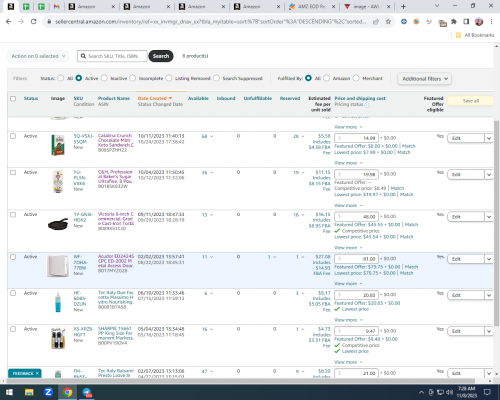500x400 pixels.
Task: Open the All Bookmarks folder
Action: point(475,35)
